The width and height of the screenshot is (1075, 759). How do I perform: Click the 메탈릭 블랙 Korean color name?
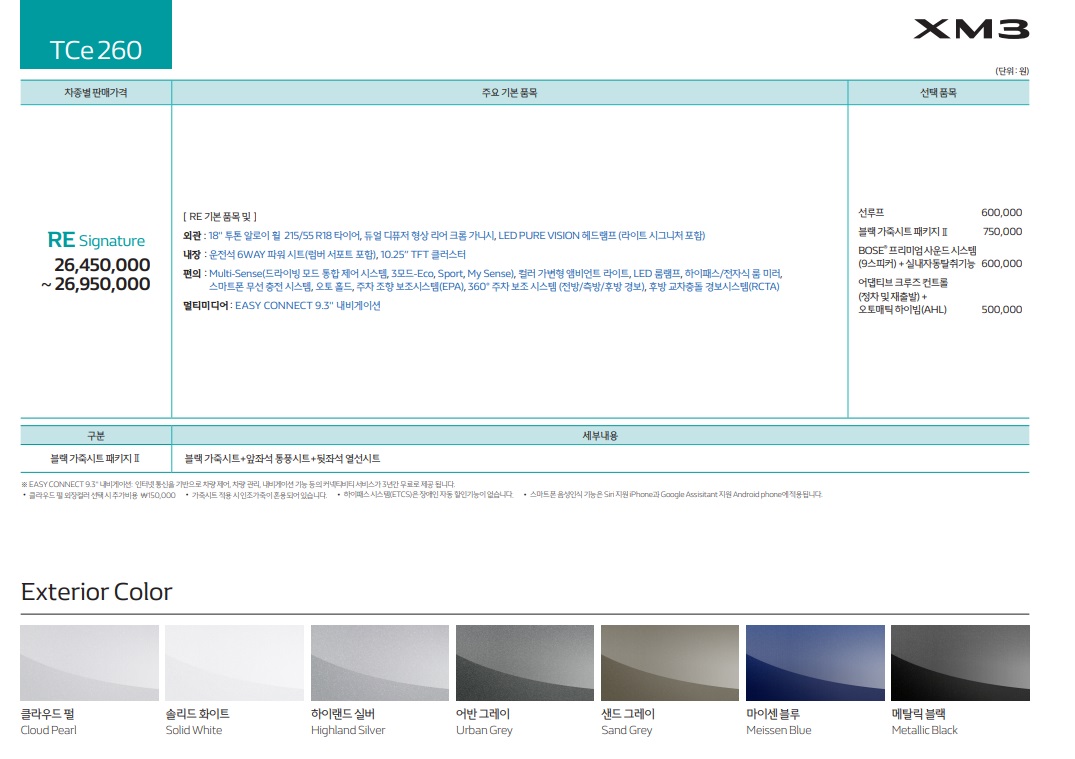pyautogui.click(x=919, y=714)
